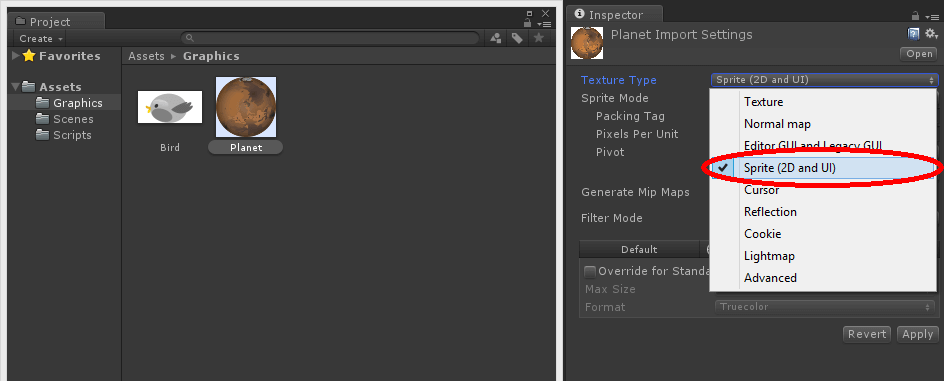Click the Open button in Inspector
The image size is (944, 381).
coord(919,54)
